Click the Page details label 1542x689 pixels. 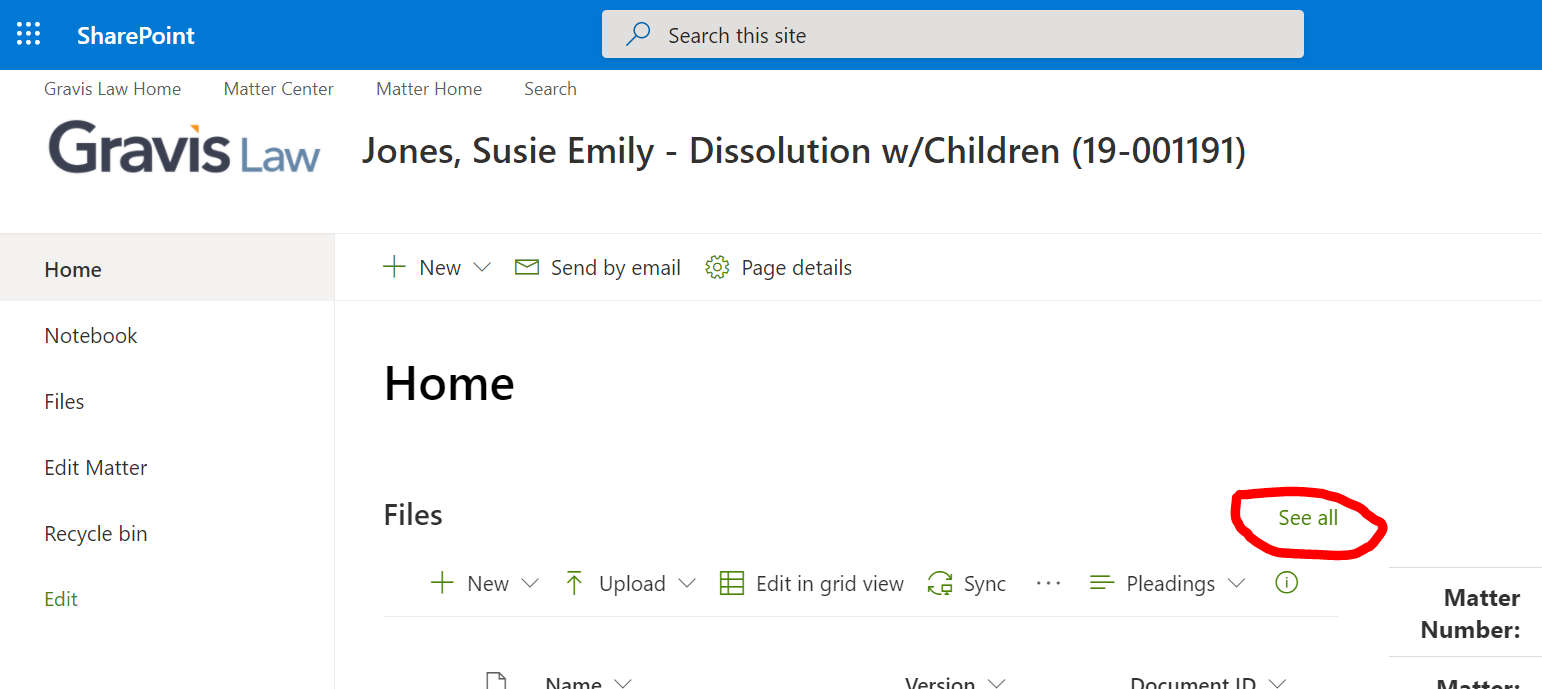click(x=797, y=268)
